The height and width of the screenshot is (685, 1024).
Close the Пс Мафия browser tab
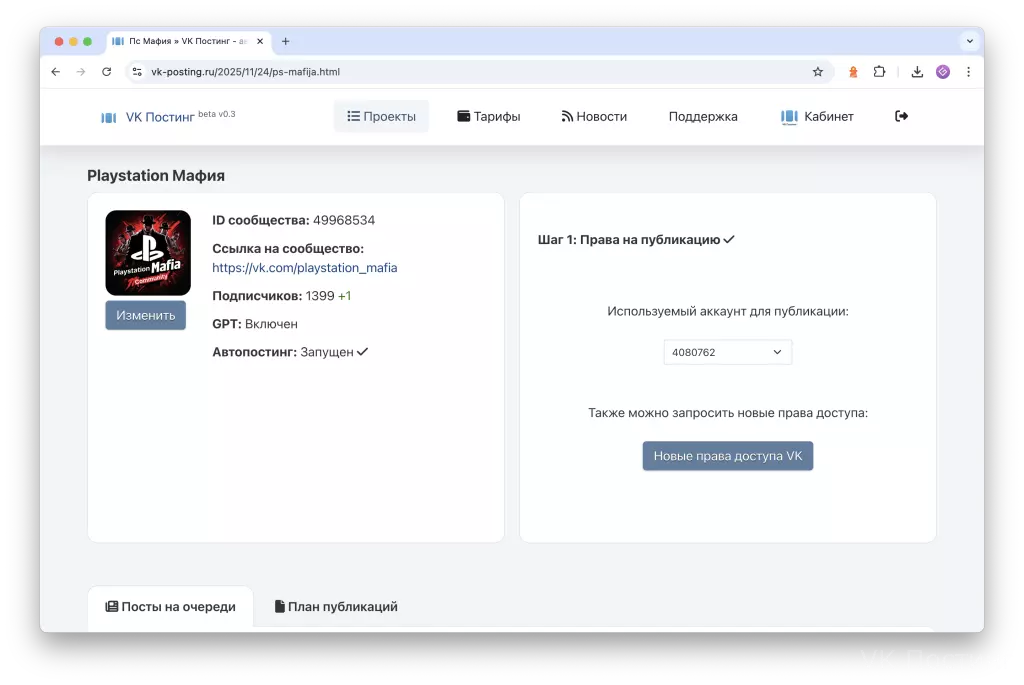point(260,41)
